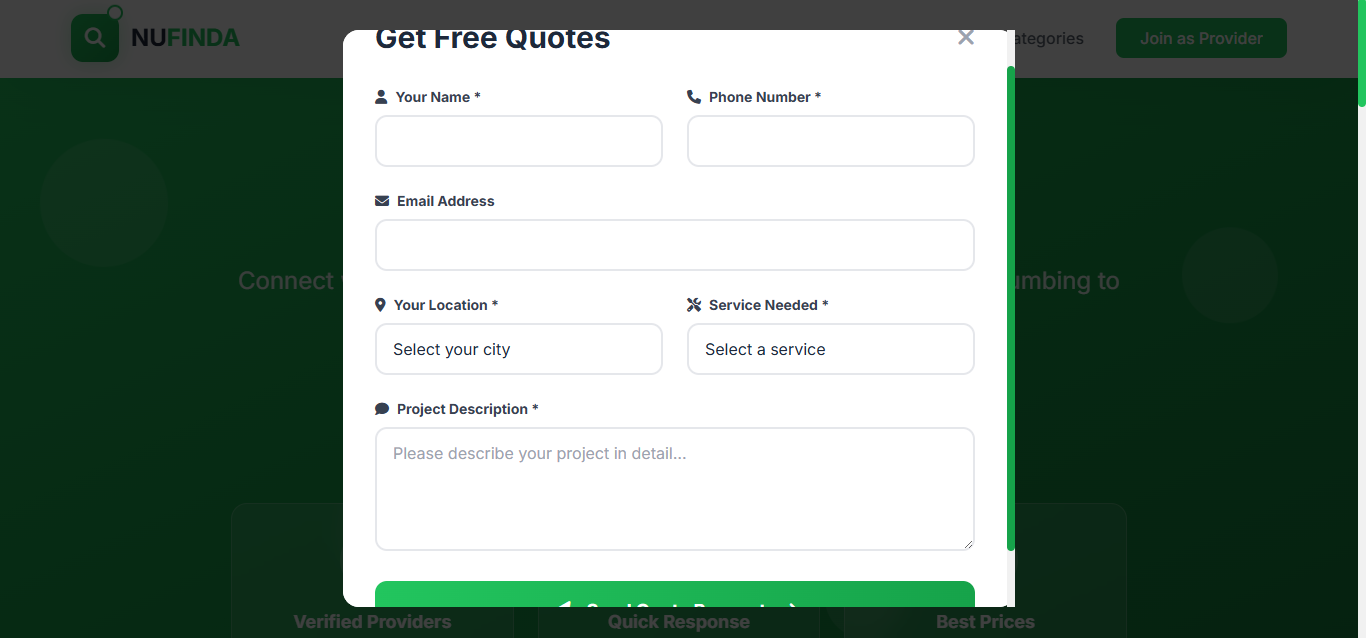Image resolution: width=1366 pixels, height=638 pixels.
Task: Click the tools icon beside Service Needed
Action: (x=694, y=305)
